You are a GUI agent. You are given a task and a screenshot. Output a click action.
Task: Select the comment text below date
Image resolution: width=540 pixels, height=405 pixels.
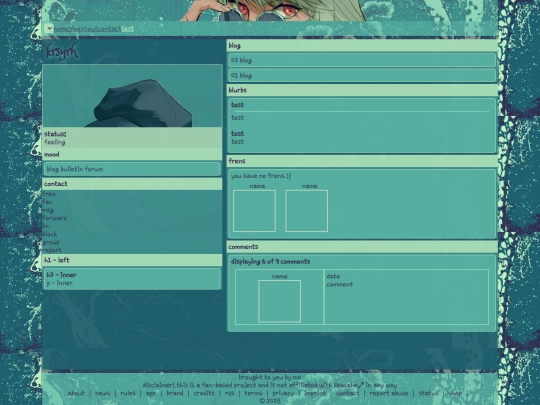(x=340, y=284)
